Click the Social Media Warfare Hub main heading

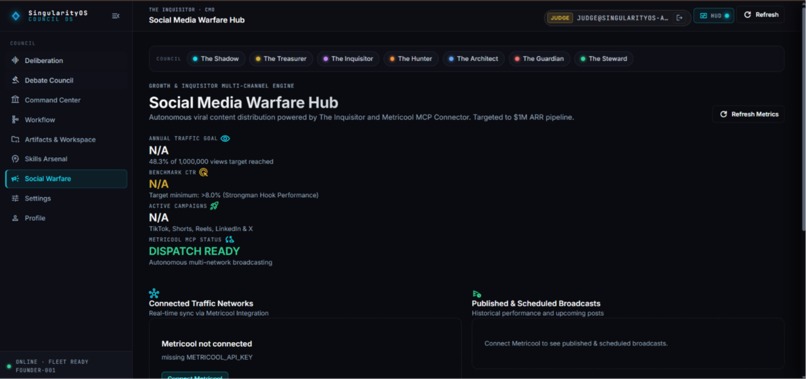[x=244, y=102]
